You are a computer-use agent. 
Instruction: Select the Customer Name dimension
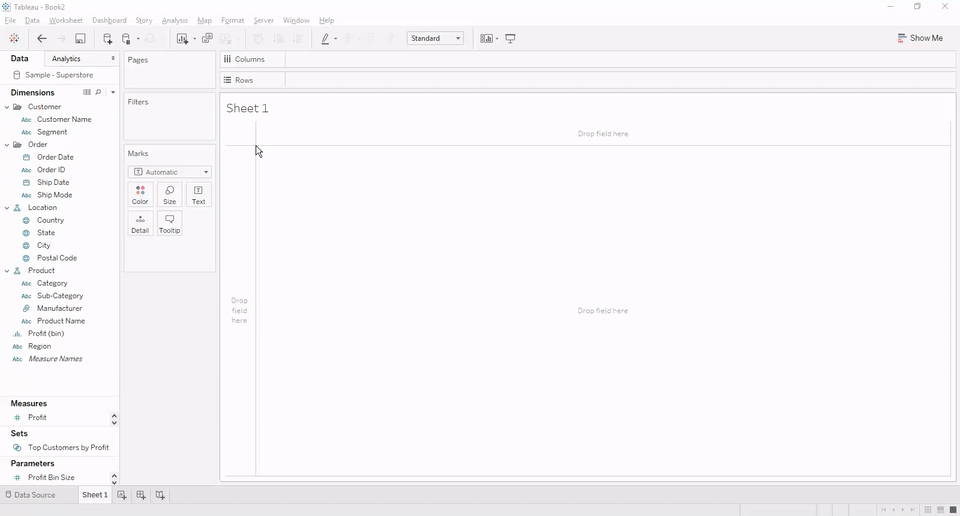[x=64, y=119]
